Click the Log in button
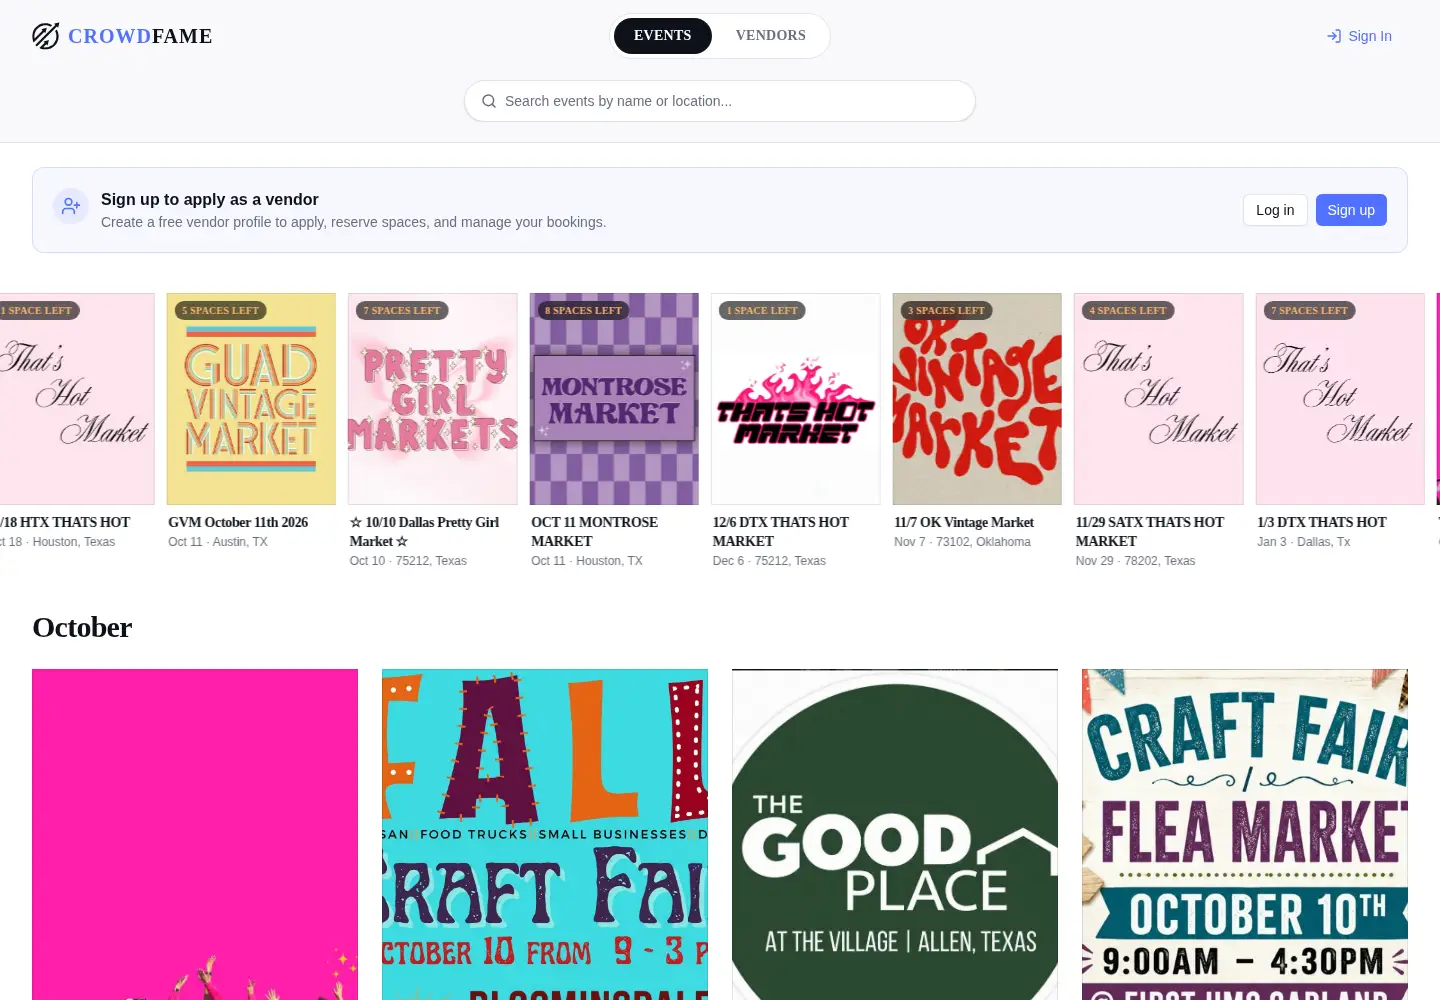 [x=1275, y=210]
